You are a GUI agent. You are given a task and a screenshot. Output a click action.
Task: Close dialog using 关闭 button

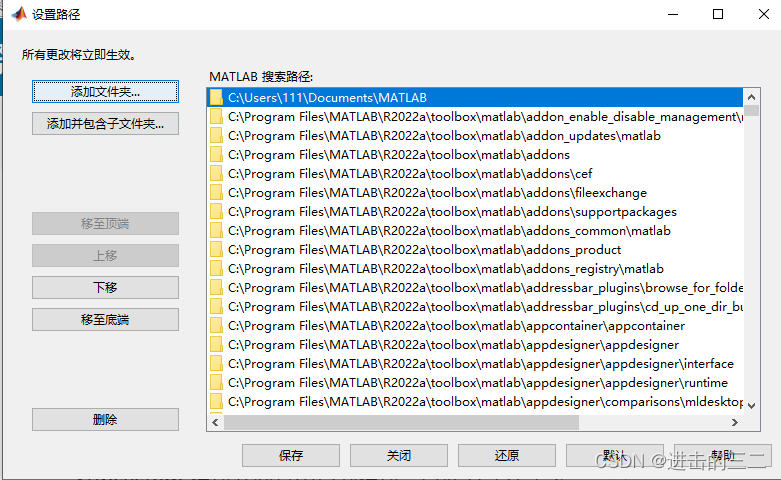pyautogui.click(x=398, y=455)
